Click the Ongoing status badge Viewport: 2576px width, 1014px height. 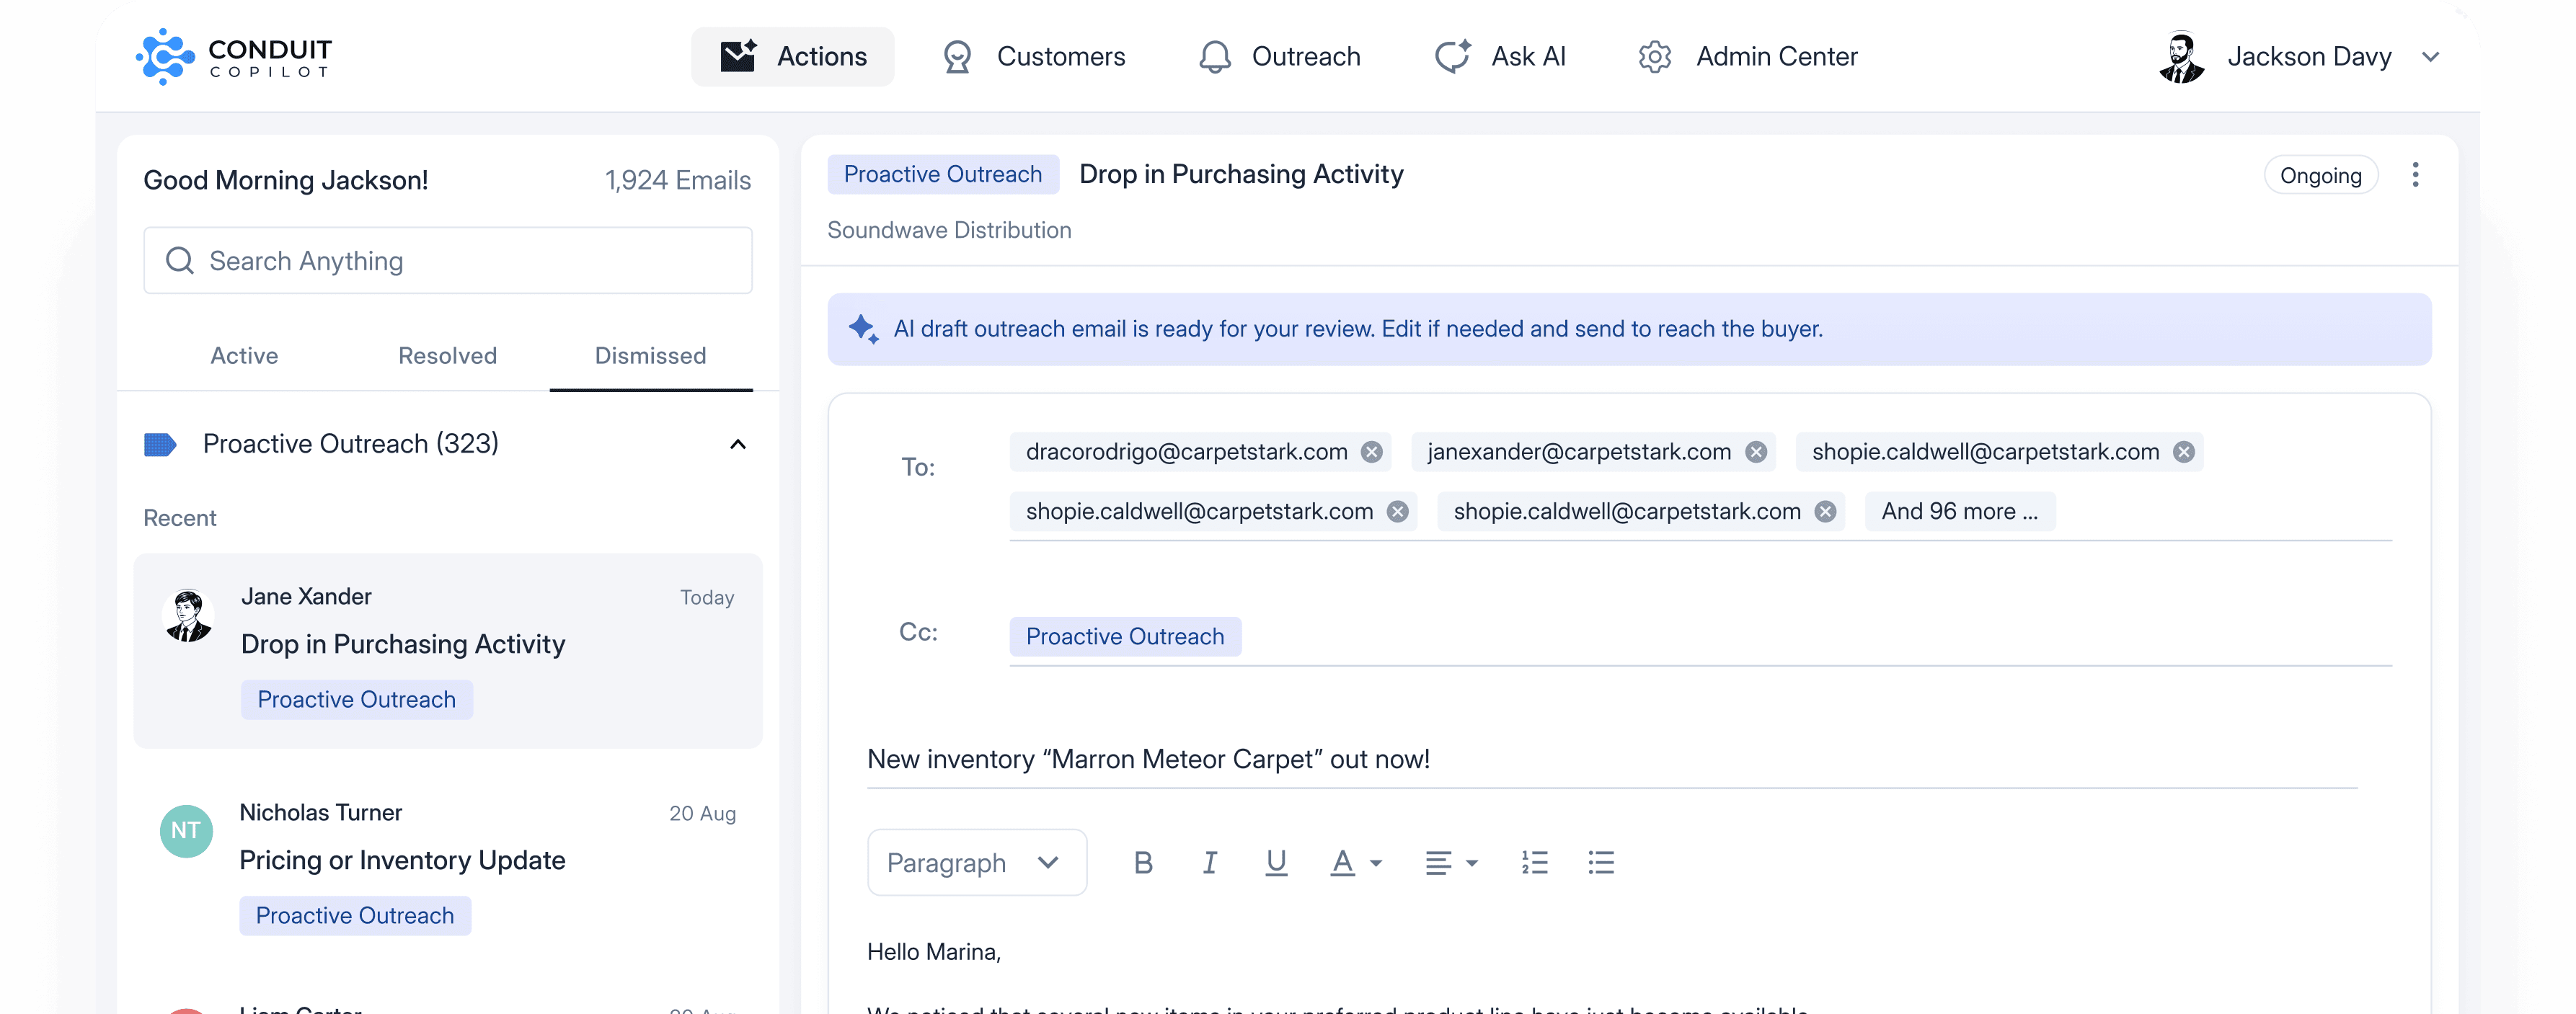pyautogui.click(x=2319, y=175)
